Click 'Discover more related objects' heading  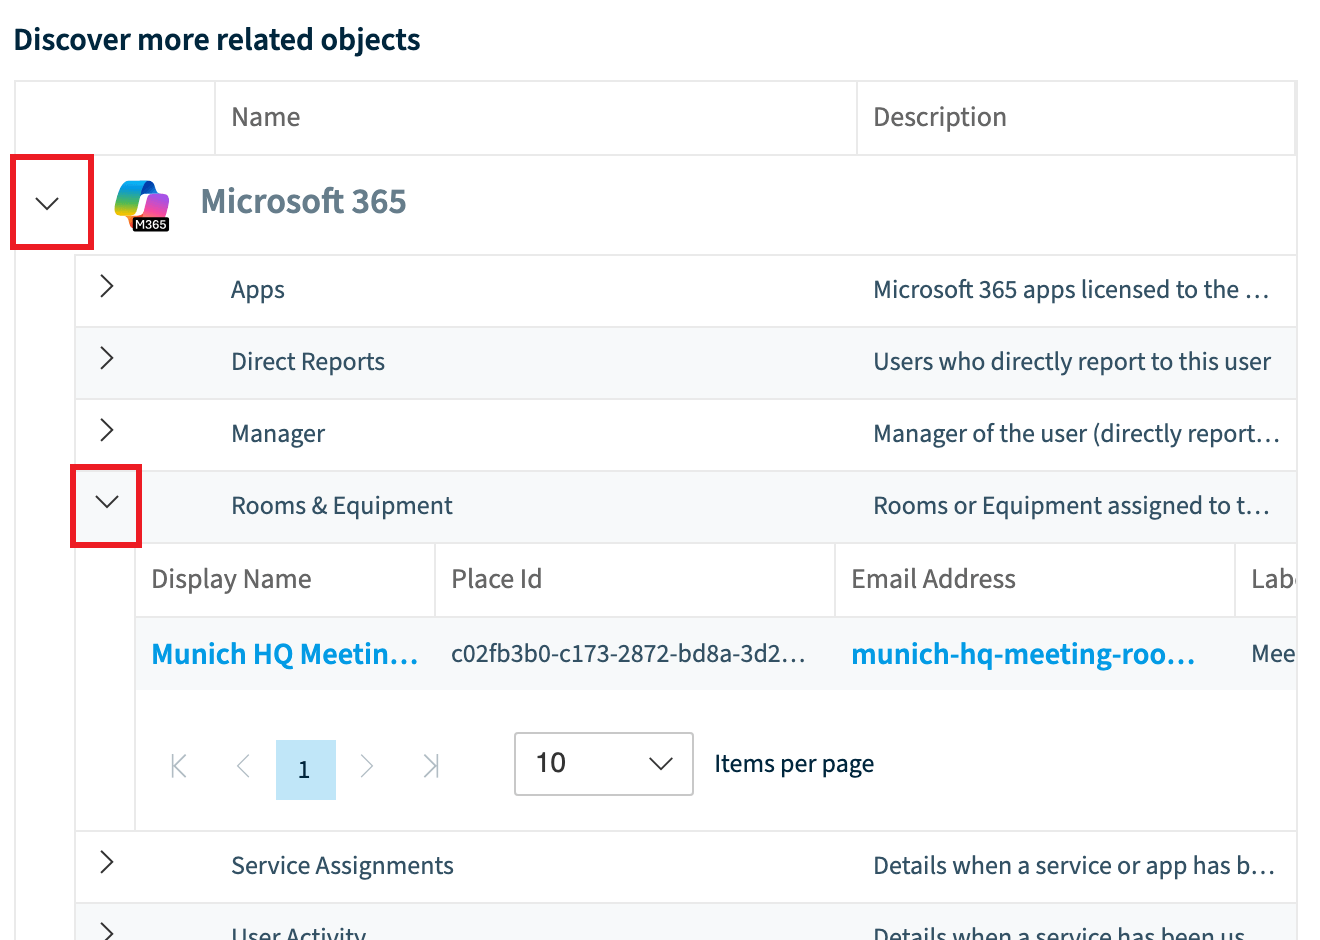click(217, 40)
